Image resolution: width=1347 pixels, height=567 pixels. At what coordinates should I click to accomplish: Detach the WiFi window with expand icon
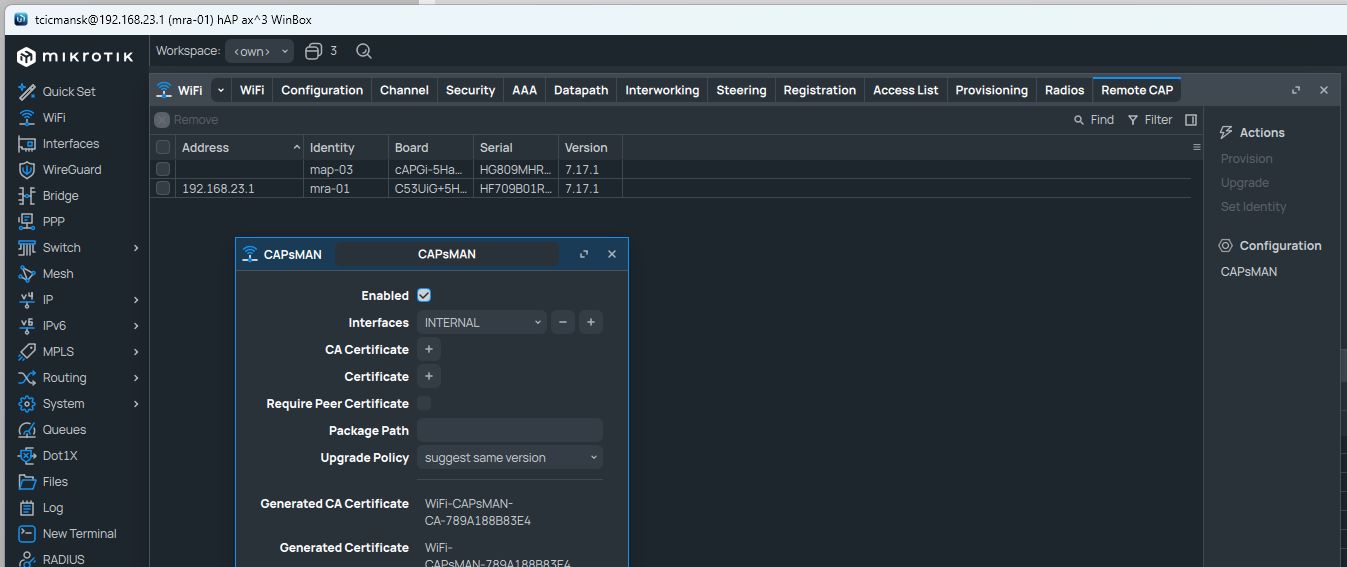[x=1296, y=90]
